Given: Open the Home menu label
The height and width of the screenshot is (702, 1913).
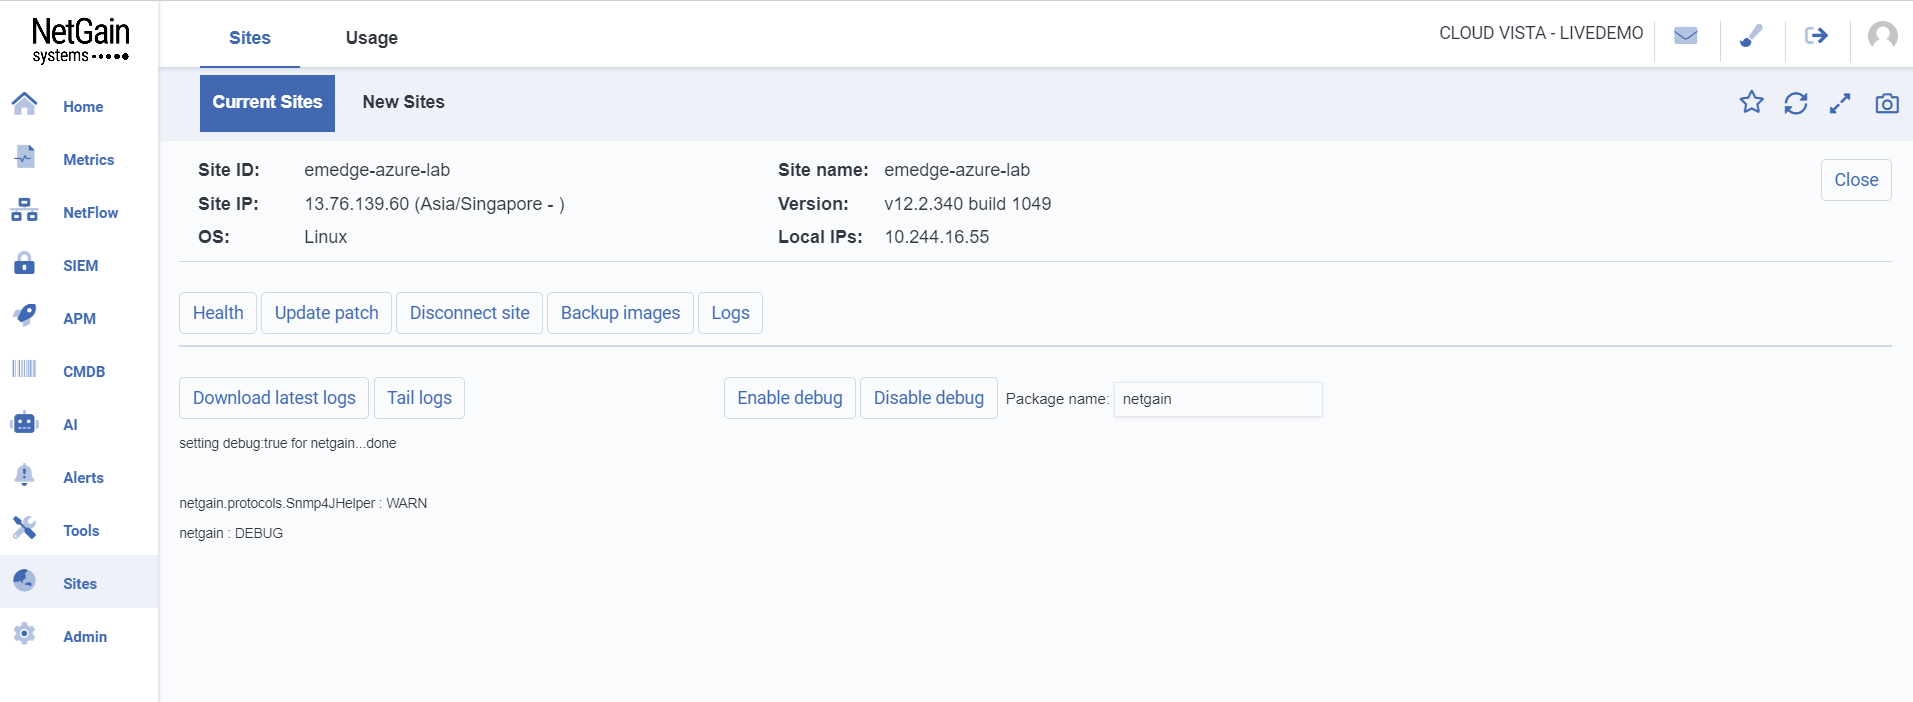Looking at the screenshot, I should 83,107.
